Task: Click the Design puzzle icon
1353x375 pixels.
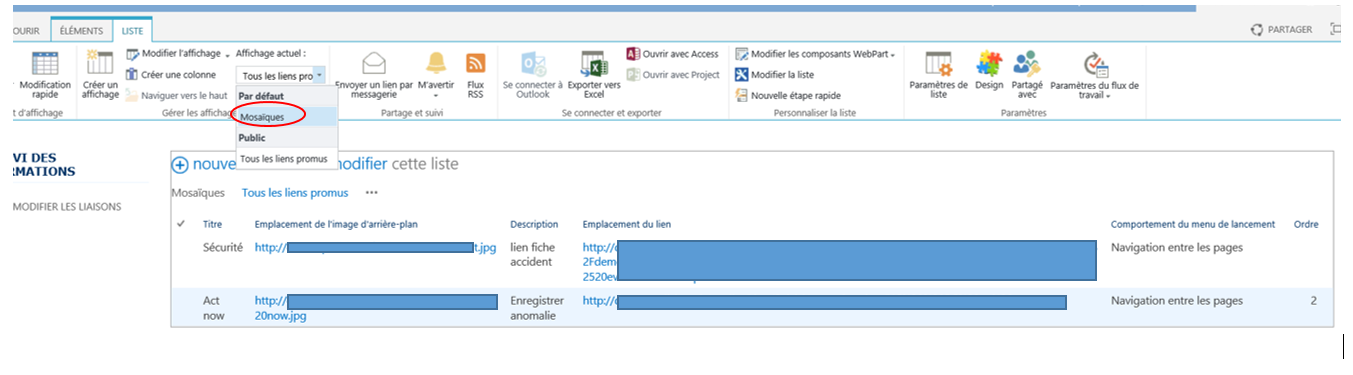Action: 989,63
